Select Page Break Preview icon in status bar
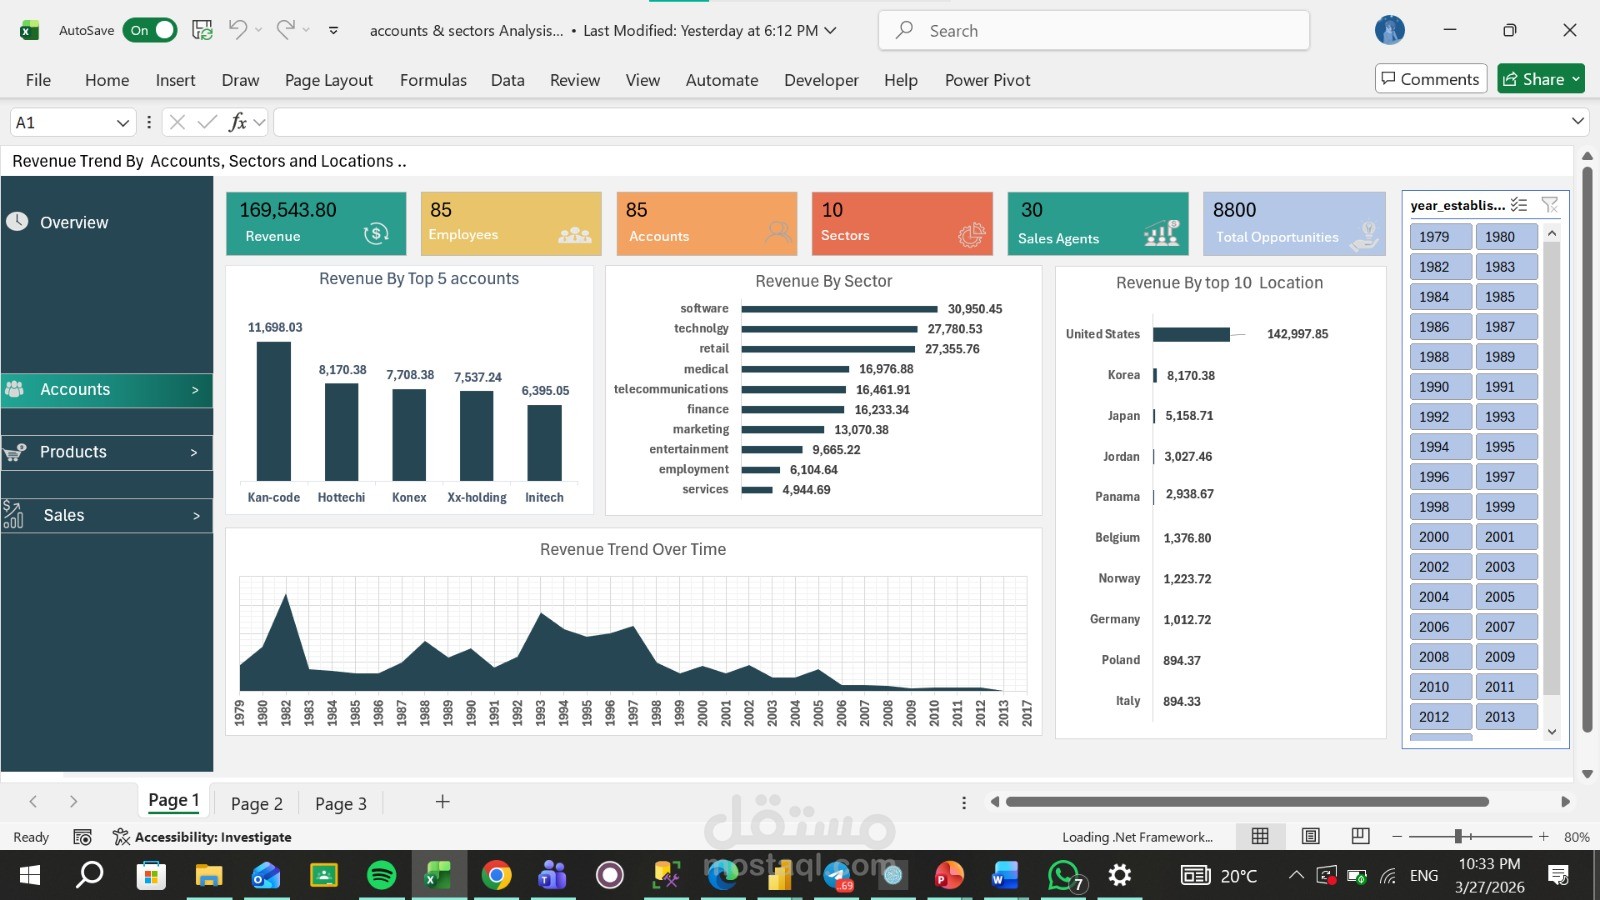 [1359, 836]
